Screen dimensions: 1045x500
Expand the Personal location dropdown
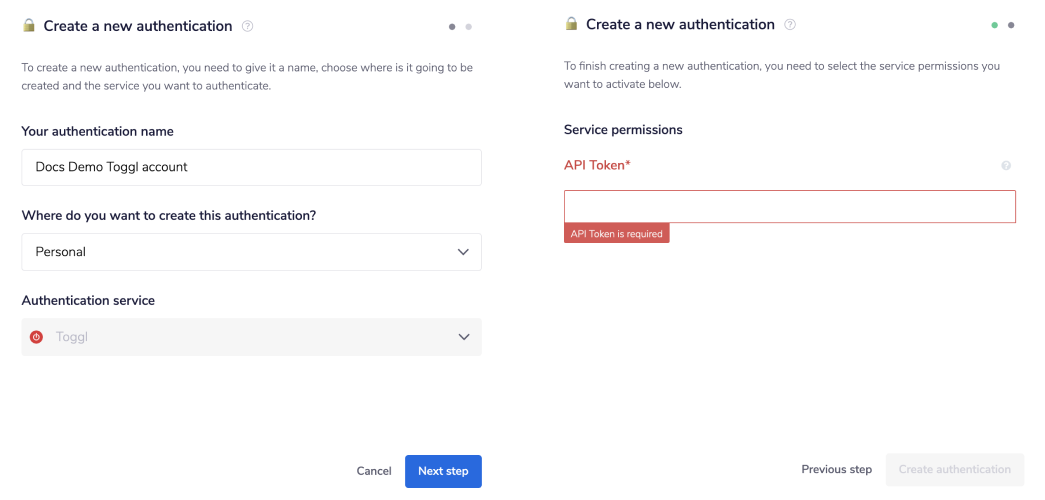click(x=251, y=252)
